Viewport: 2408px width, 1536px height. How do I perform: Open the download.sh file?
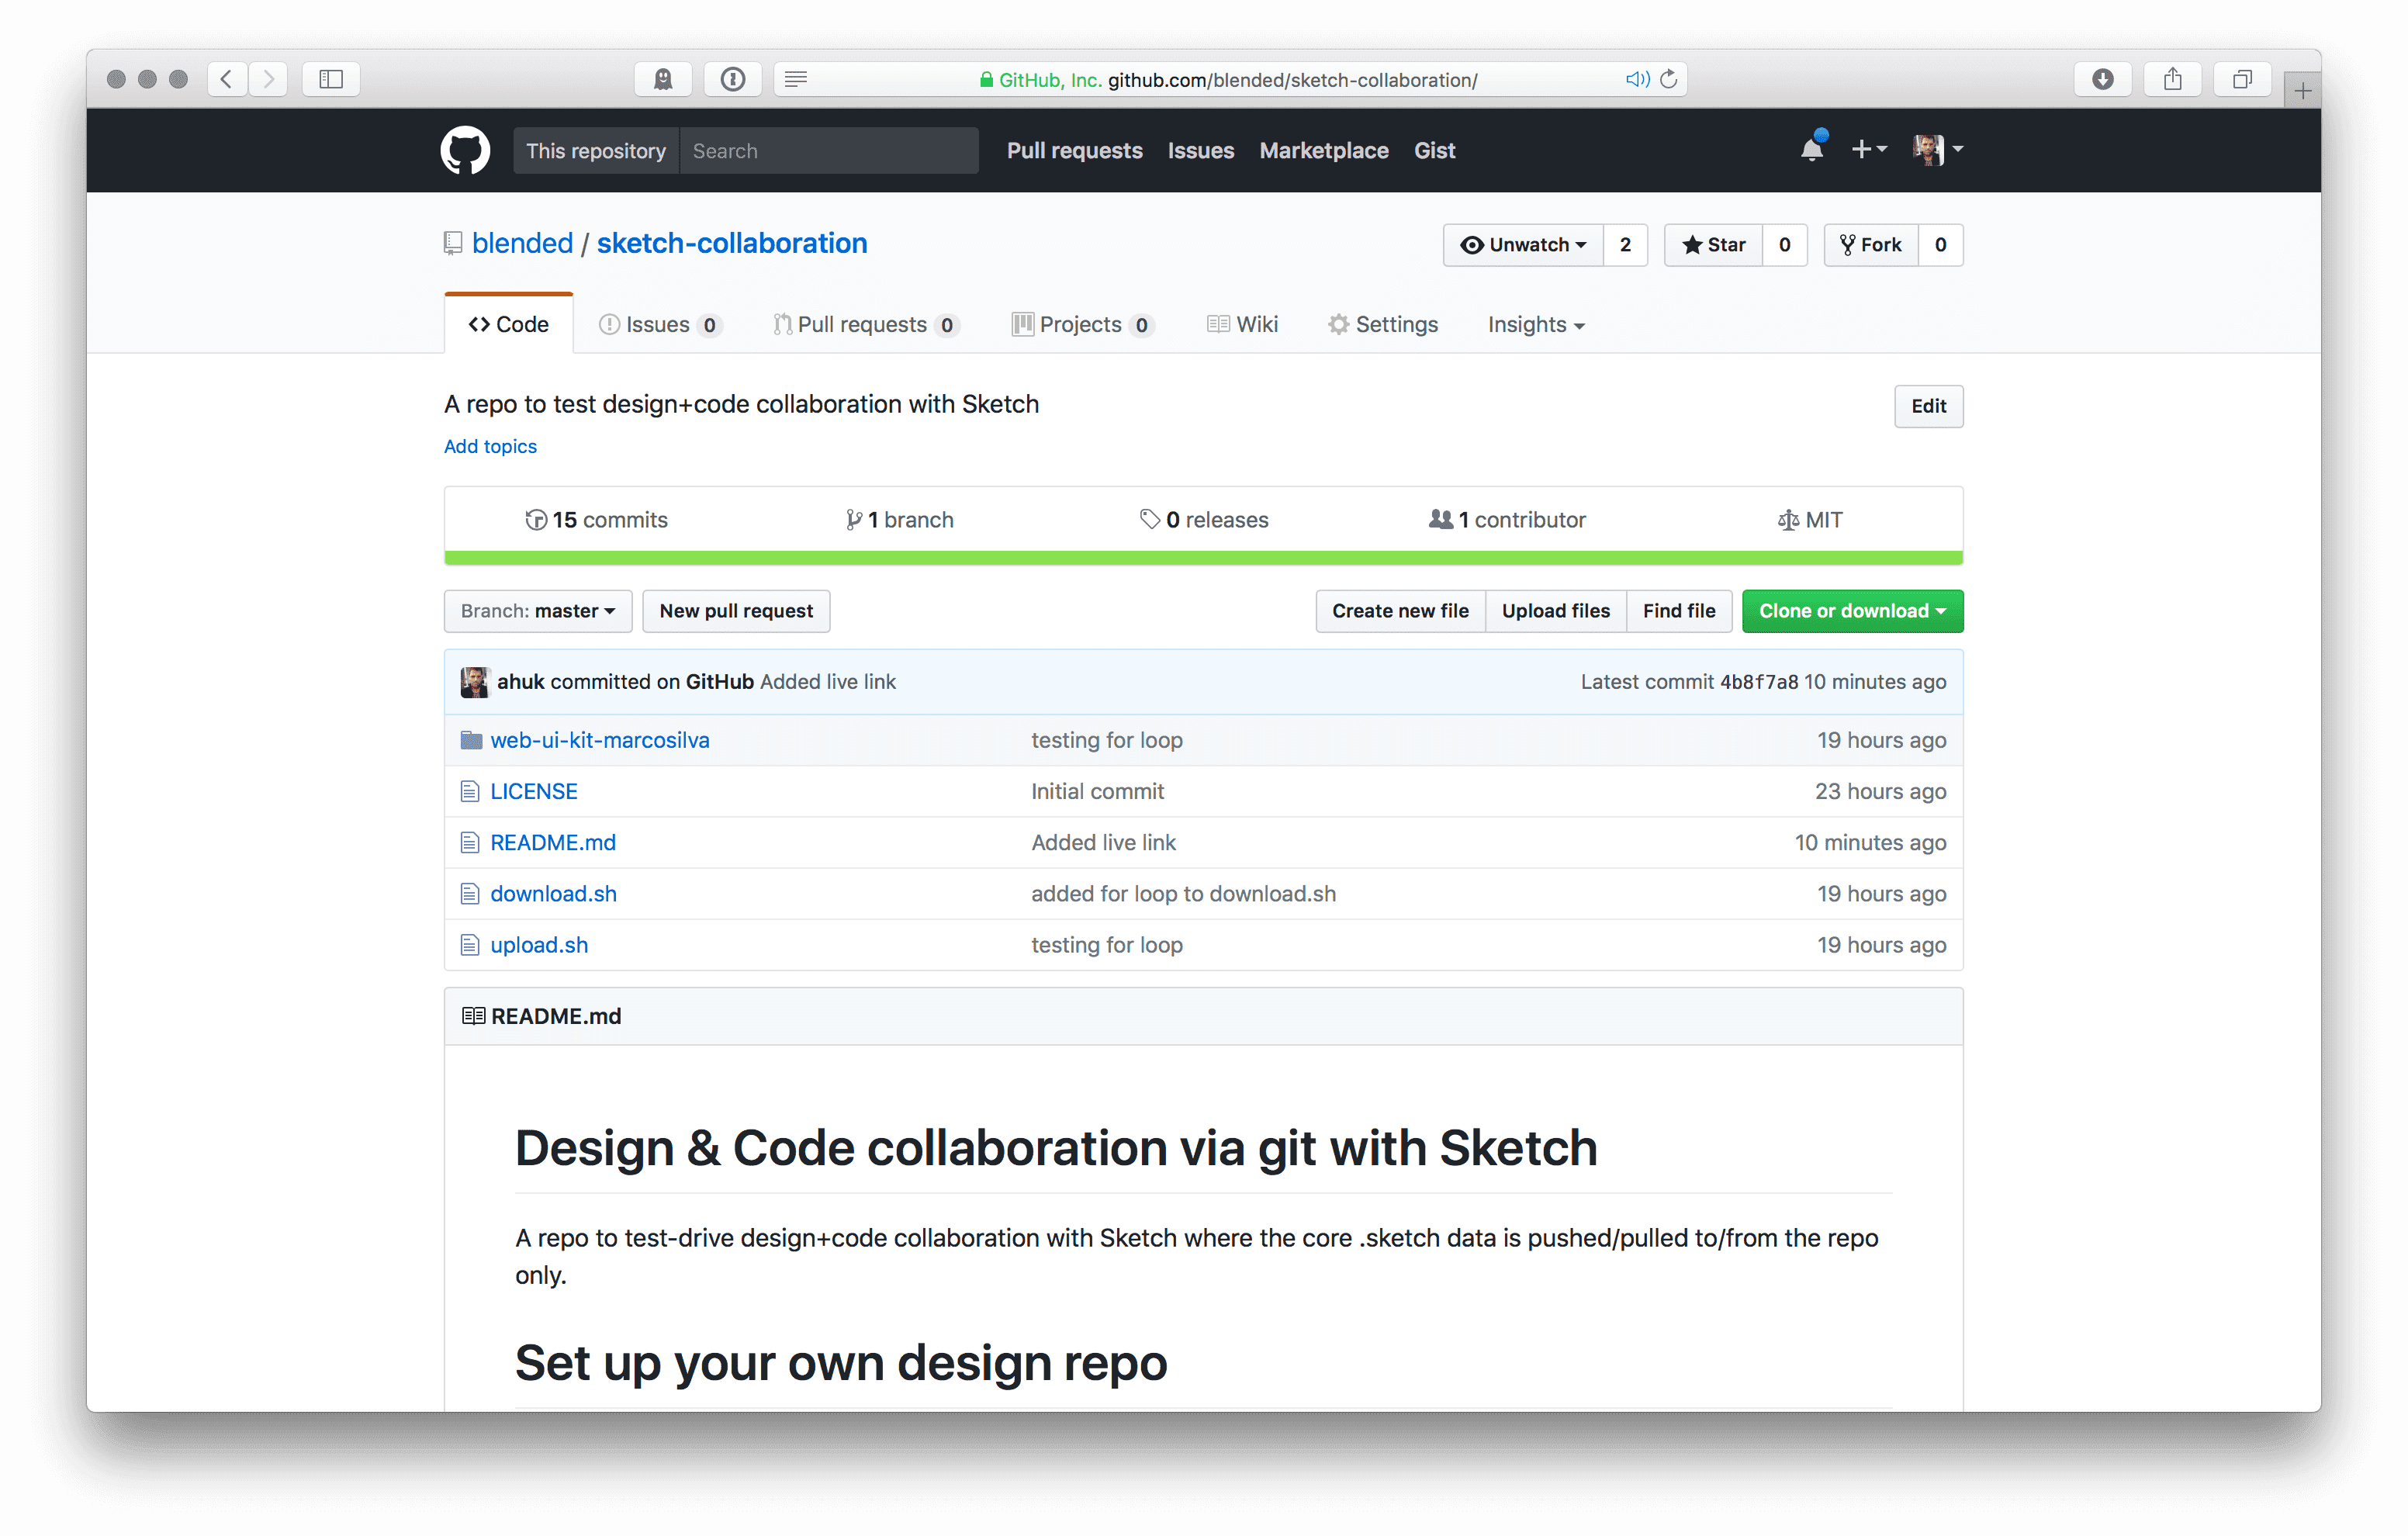tap(553, 893)
